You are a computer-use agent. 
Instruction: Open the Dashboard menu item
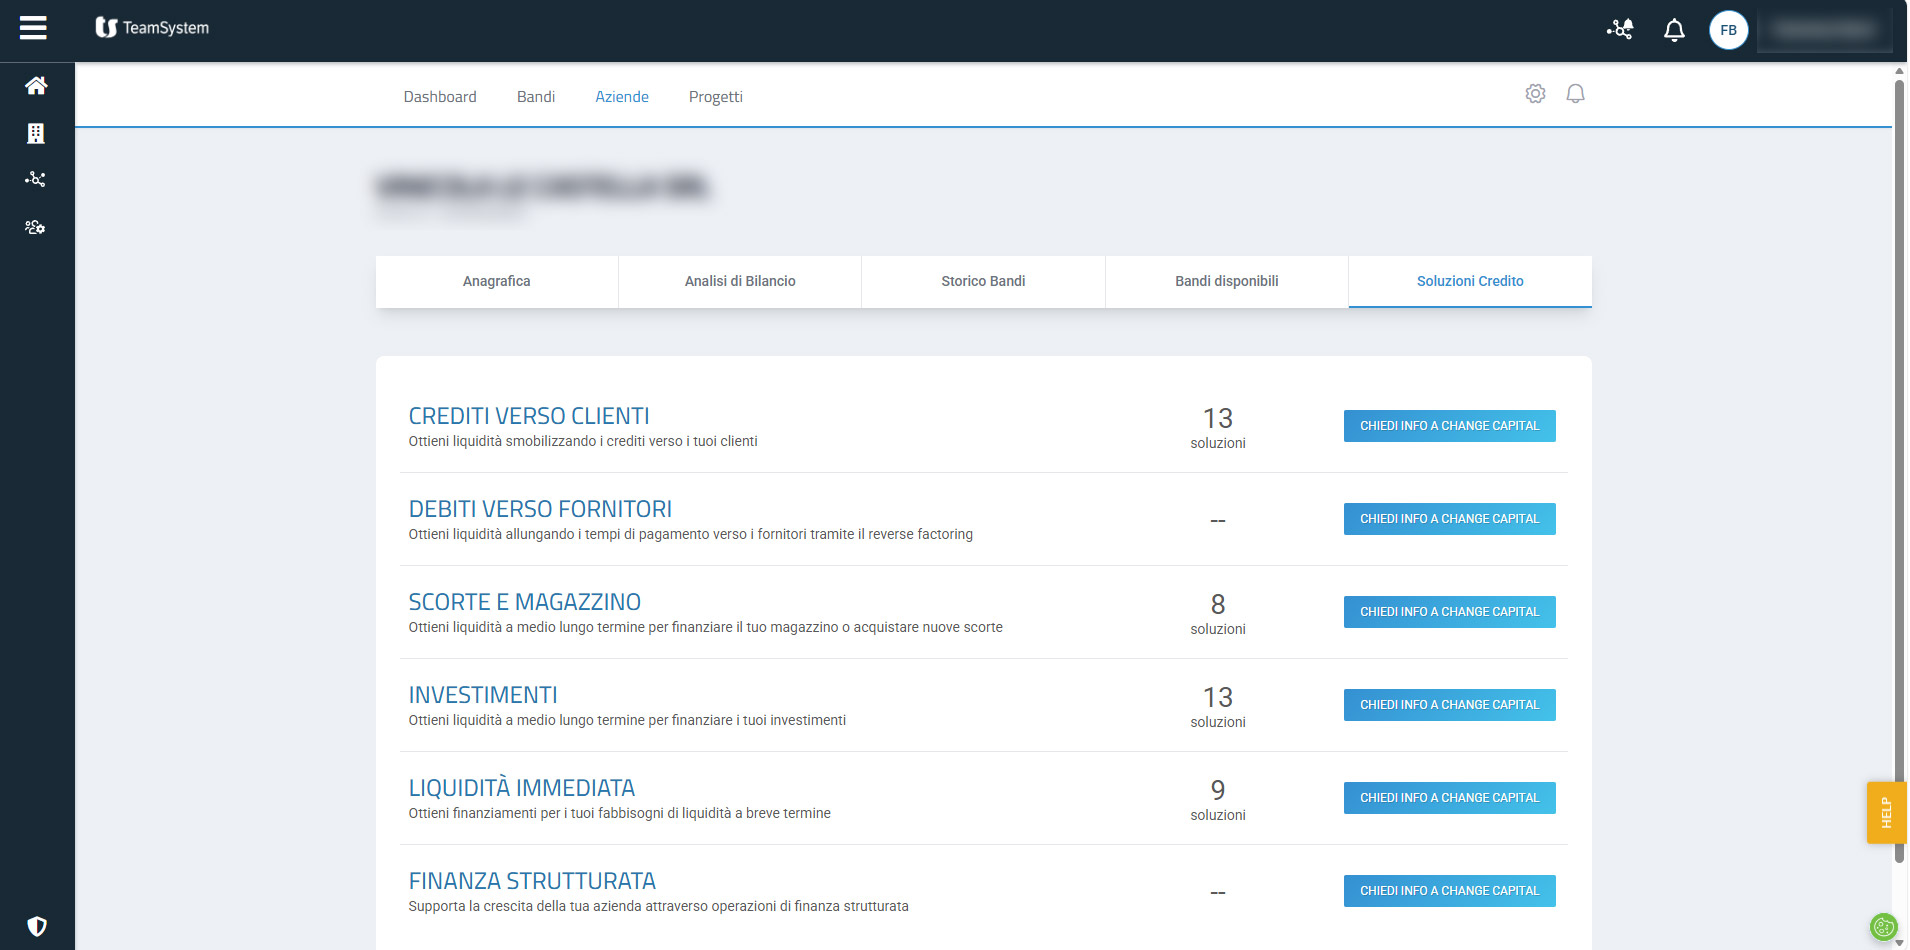click(x=440, y=97)
